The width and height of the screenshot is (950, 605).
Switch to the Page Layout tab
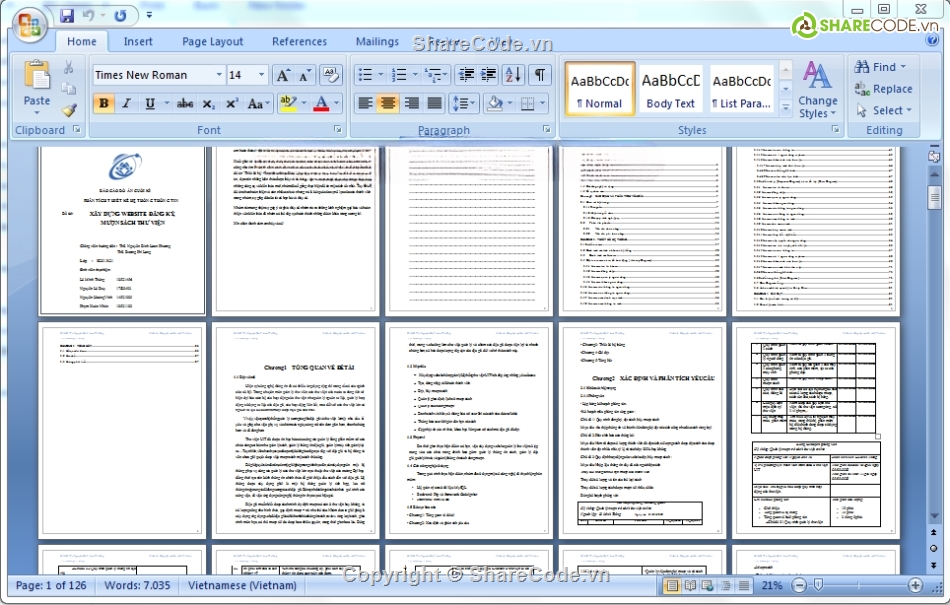click(x=213, y=41)
